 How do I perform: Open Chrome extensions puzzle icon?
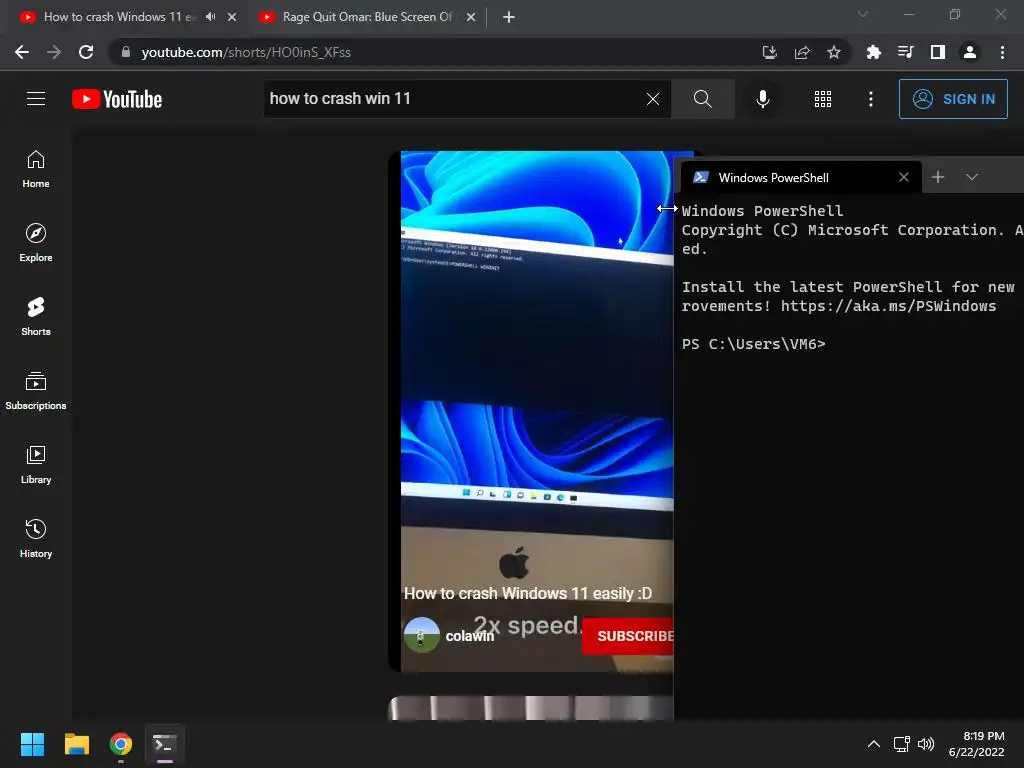873,52
